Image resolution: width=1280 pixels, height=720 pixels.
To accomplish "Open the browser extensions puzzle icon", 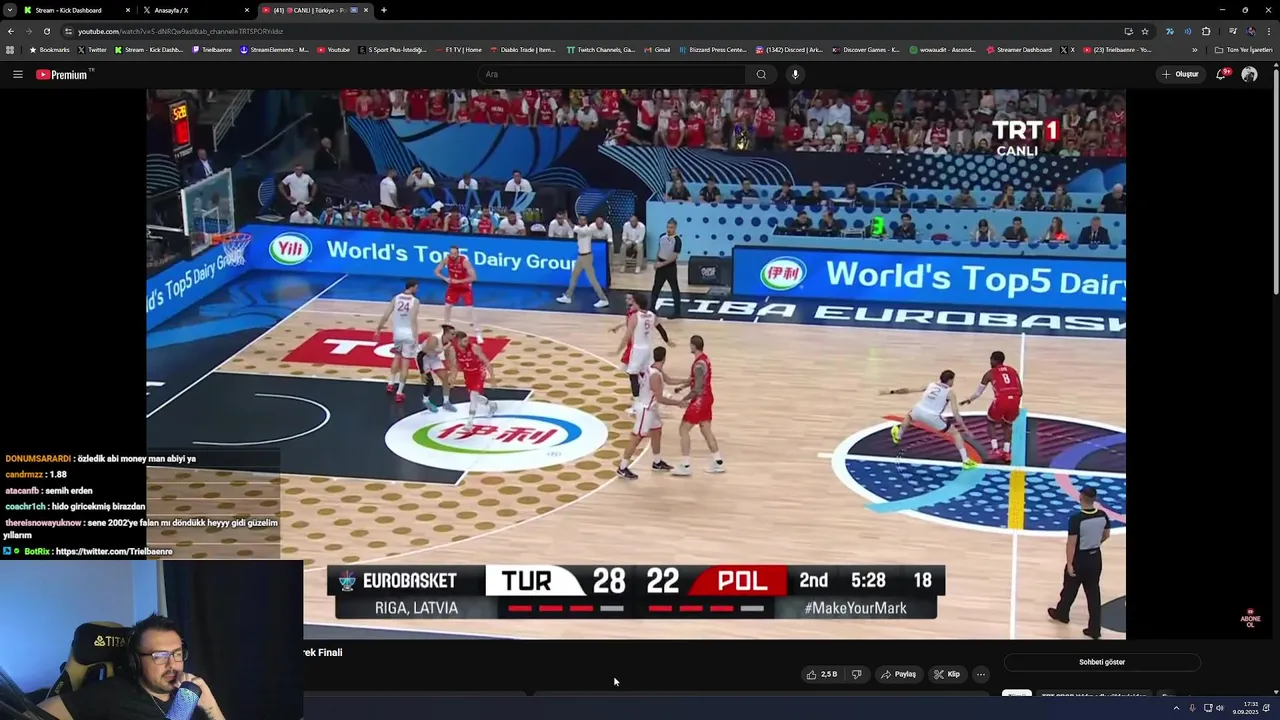I will tap(1206, 31).
